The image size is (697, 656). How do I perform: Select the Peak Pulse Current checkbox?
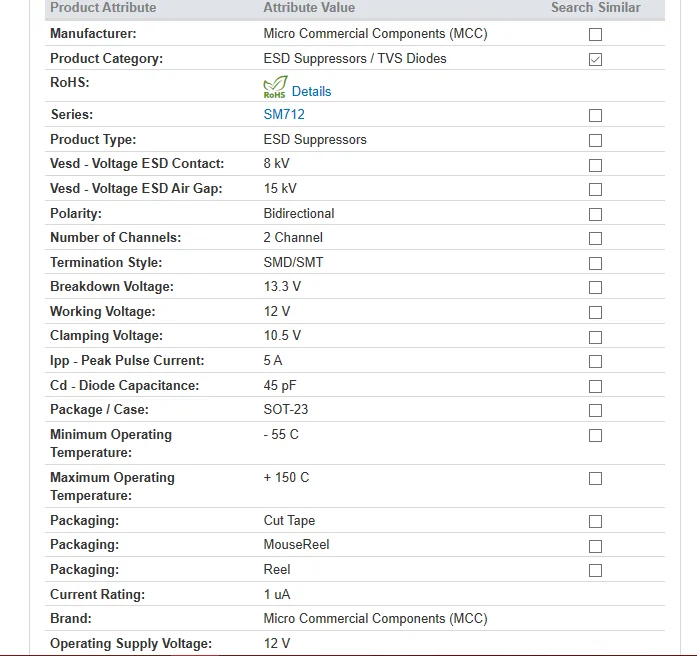pyautogui.click(x=595, y=361)
